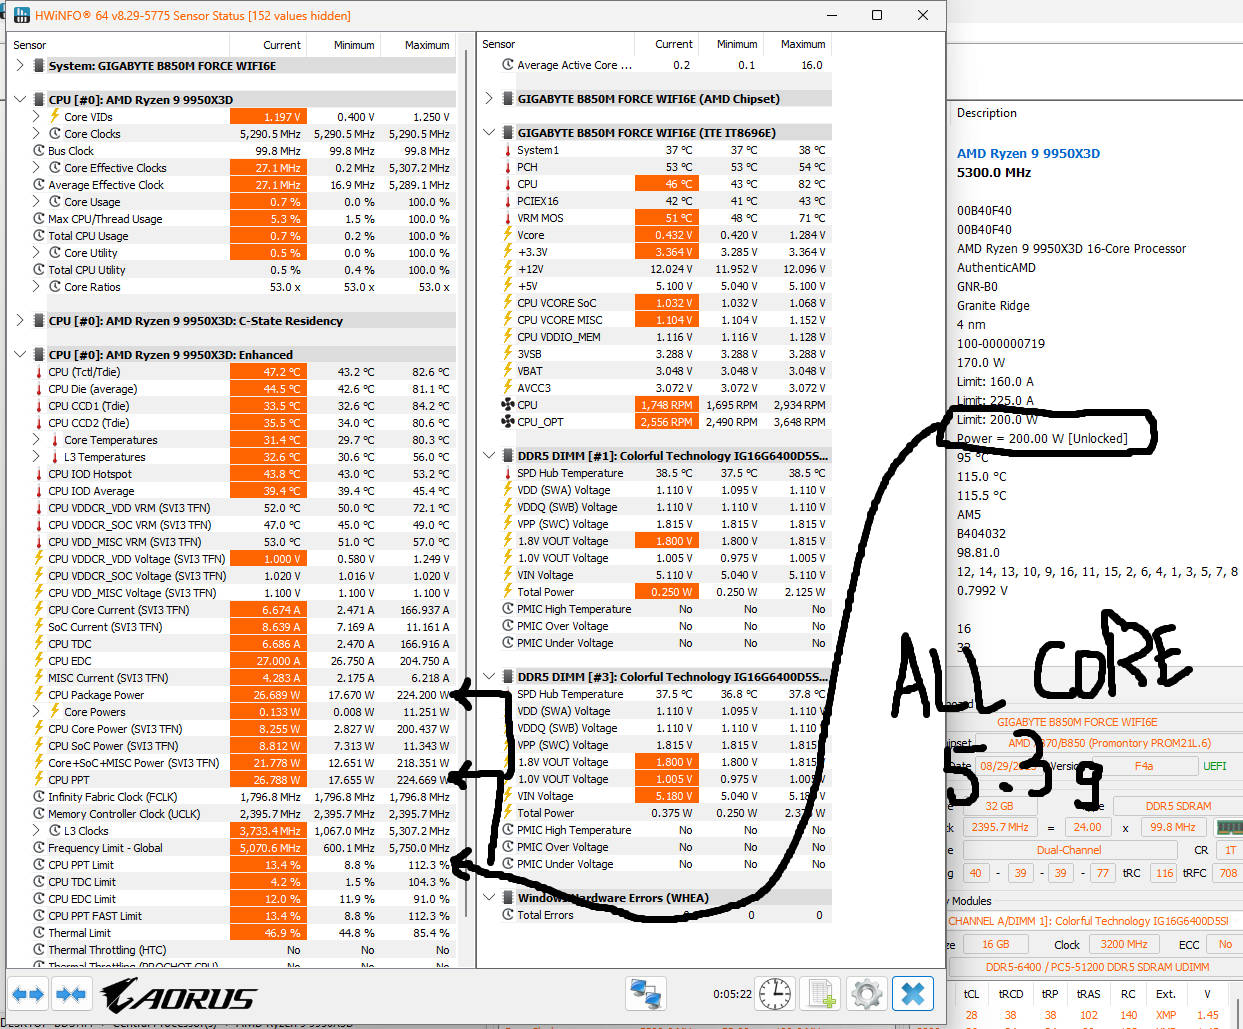
Task: Click the expand-columns double arrow toolbar icon
Action: pyautogui.click(x=27, y=994)
